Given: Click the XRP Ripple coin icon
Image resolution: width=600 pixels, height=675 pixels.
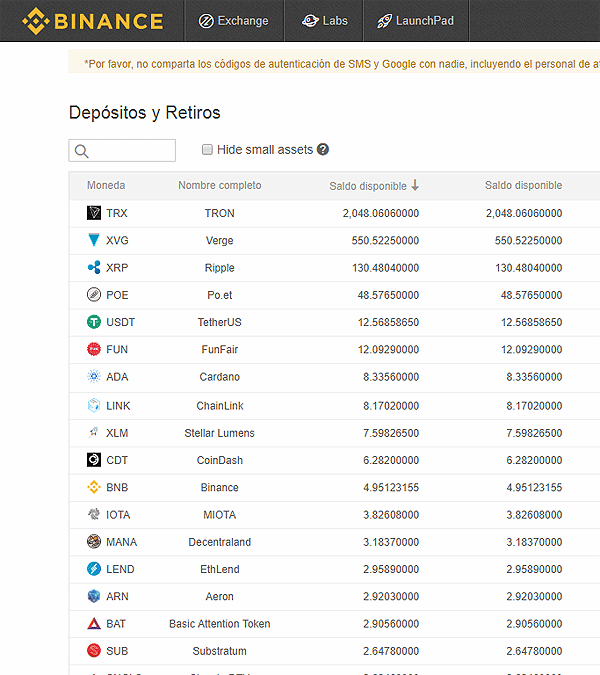Looking at the screenshot, I should pyautogui.click(x=94, y=267).
